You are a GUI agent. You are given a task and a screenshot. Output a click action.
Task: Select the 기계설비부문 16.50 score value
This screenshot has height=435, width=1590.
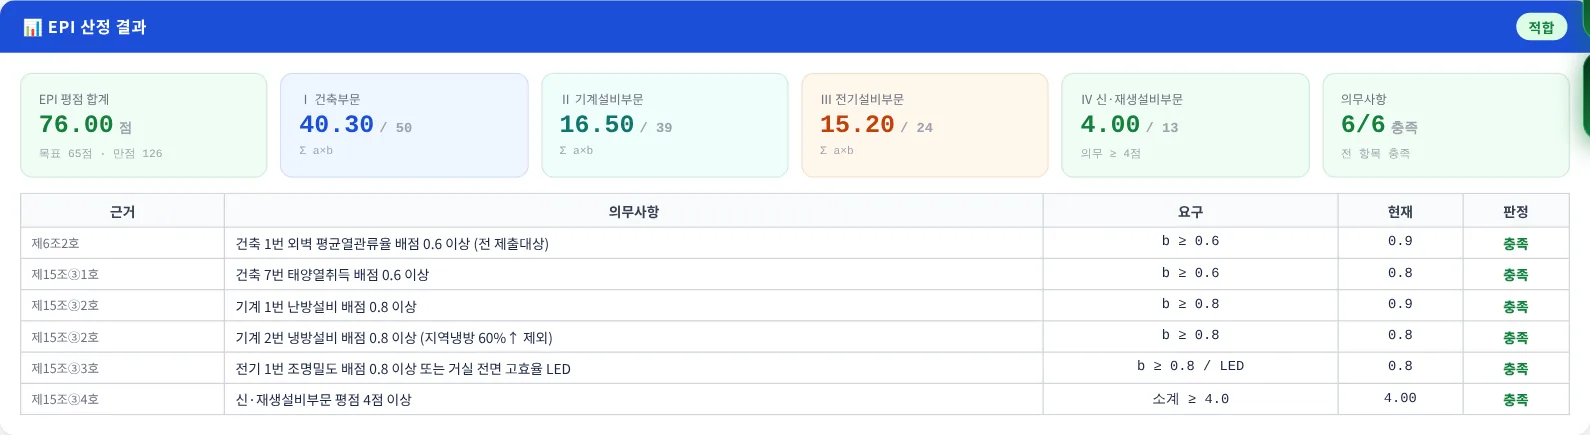pyautogui.click(x=596, y=125)
